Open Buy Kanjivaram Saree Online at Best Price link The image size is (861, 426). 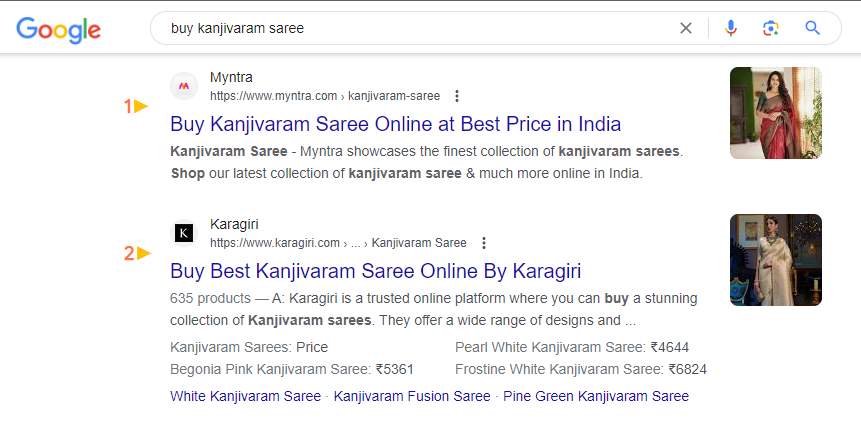point(395,124)
